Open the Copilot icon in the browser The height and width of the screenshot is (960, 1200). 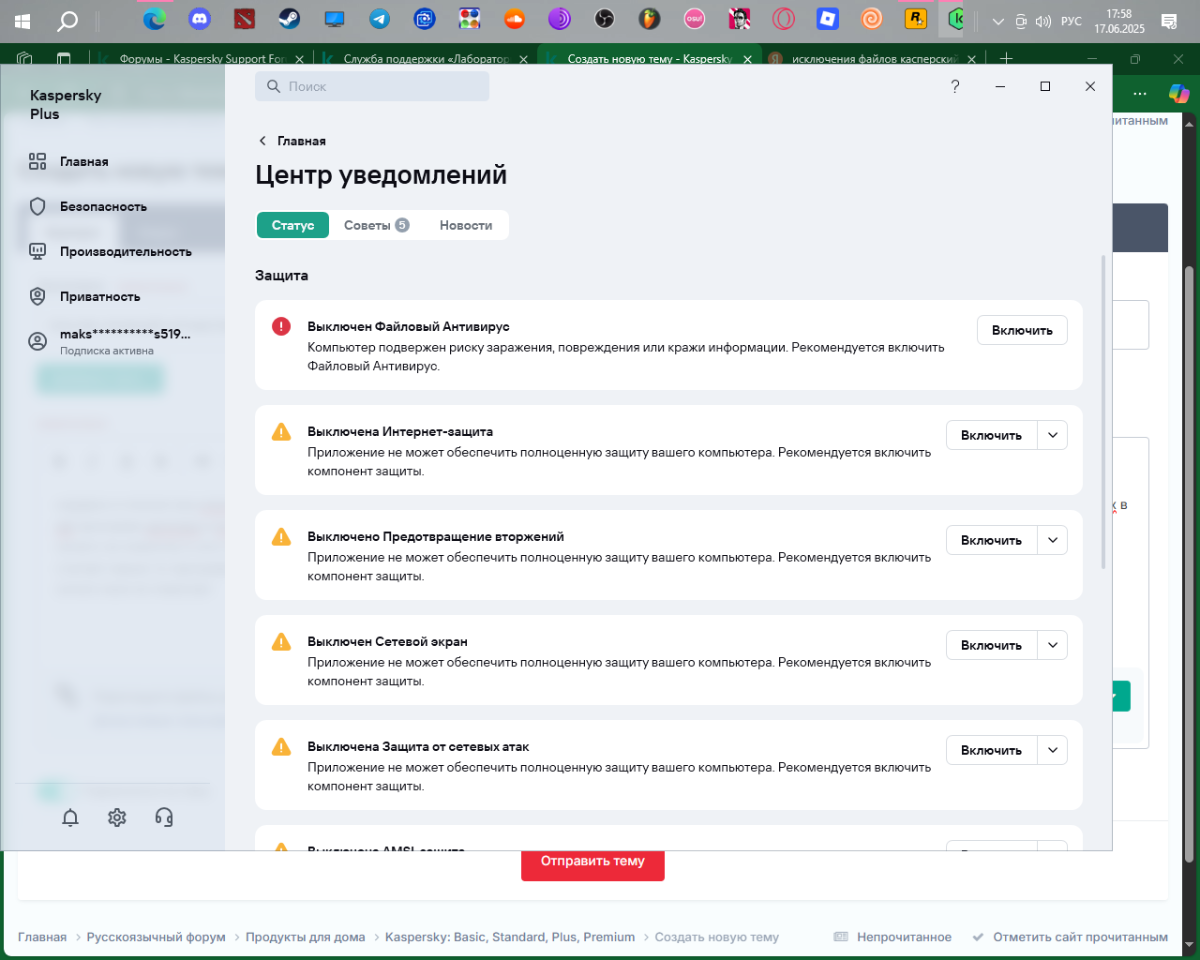(1180, 93)
